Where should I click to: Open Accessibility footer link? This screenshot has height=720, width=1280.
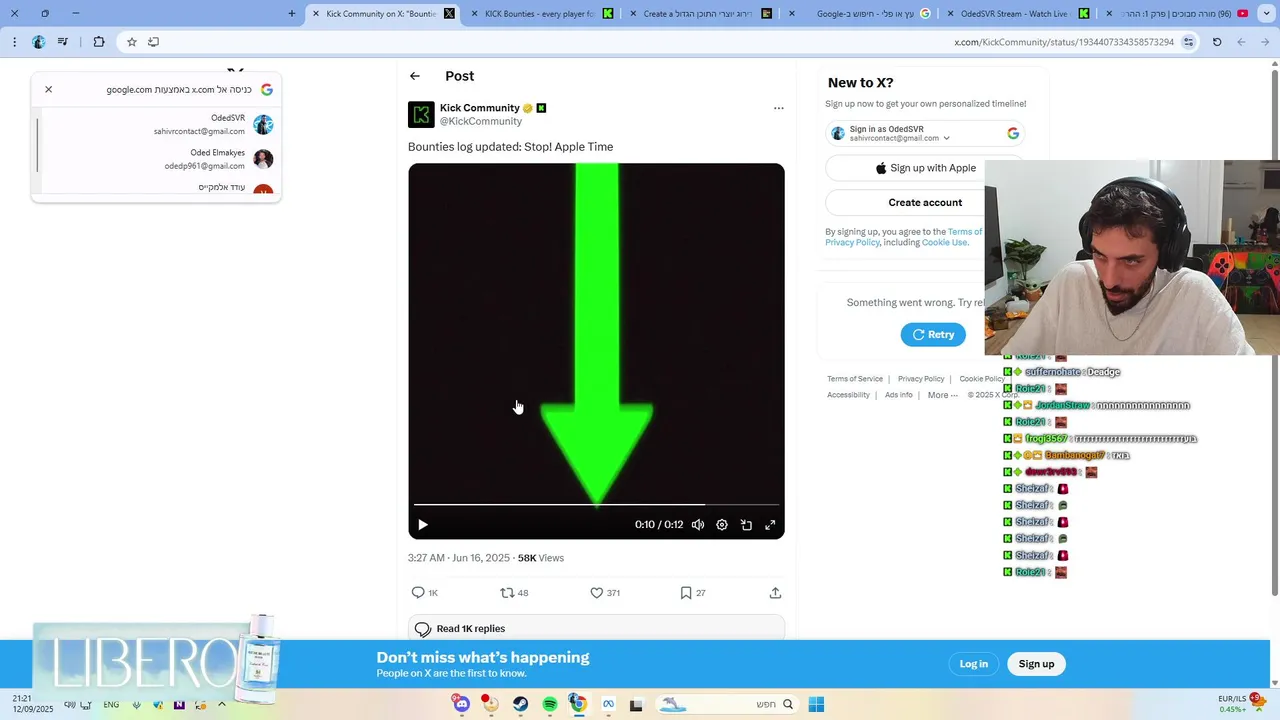pos(848,395)
